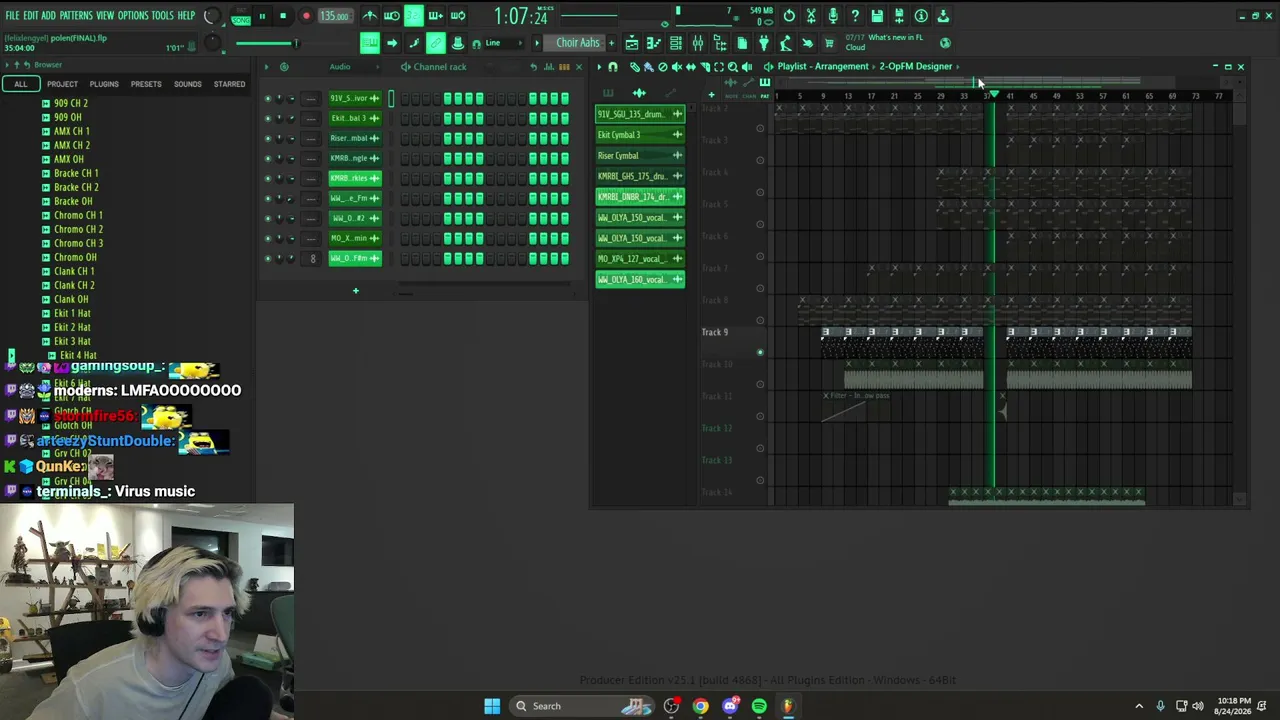Switch to the PLUGINS browser tab

pyautogui.click(x=104, y=84)
